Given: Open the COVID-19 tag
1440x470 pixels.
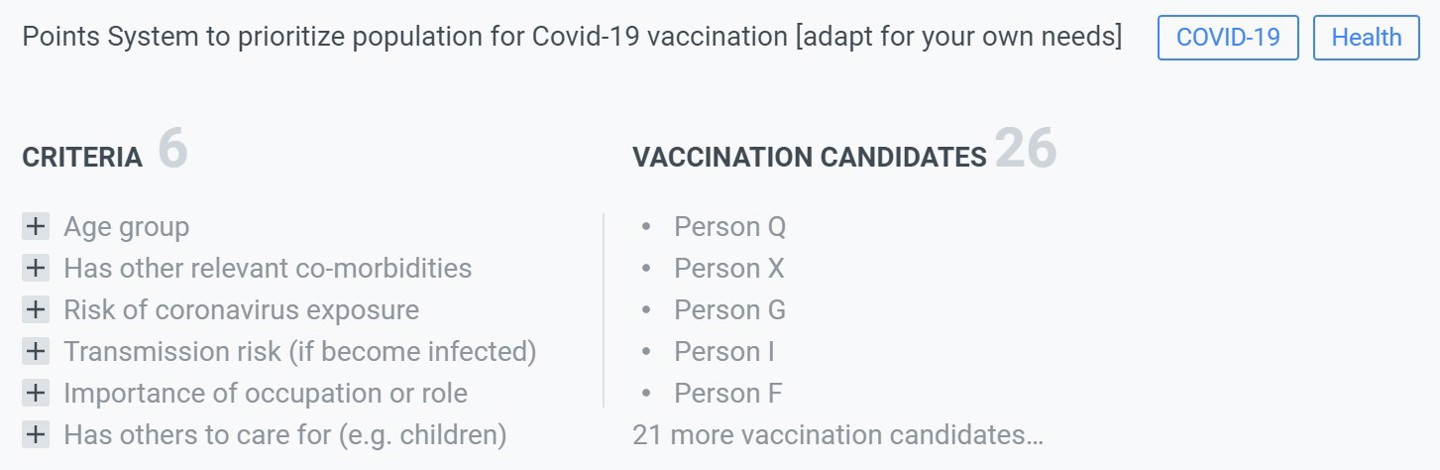Looking at the screenshot, I should [x=1227, y=38].
